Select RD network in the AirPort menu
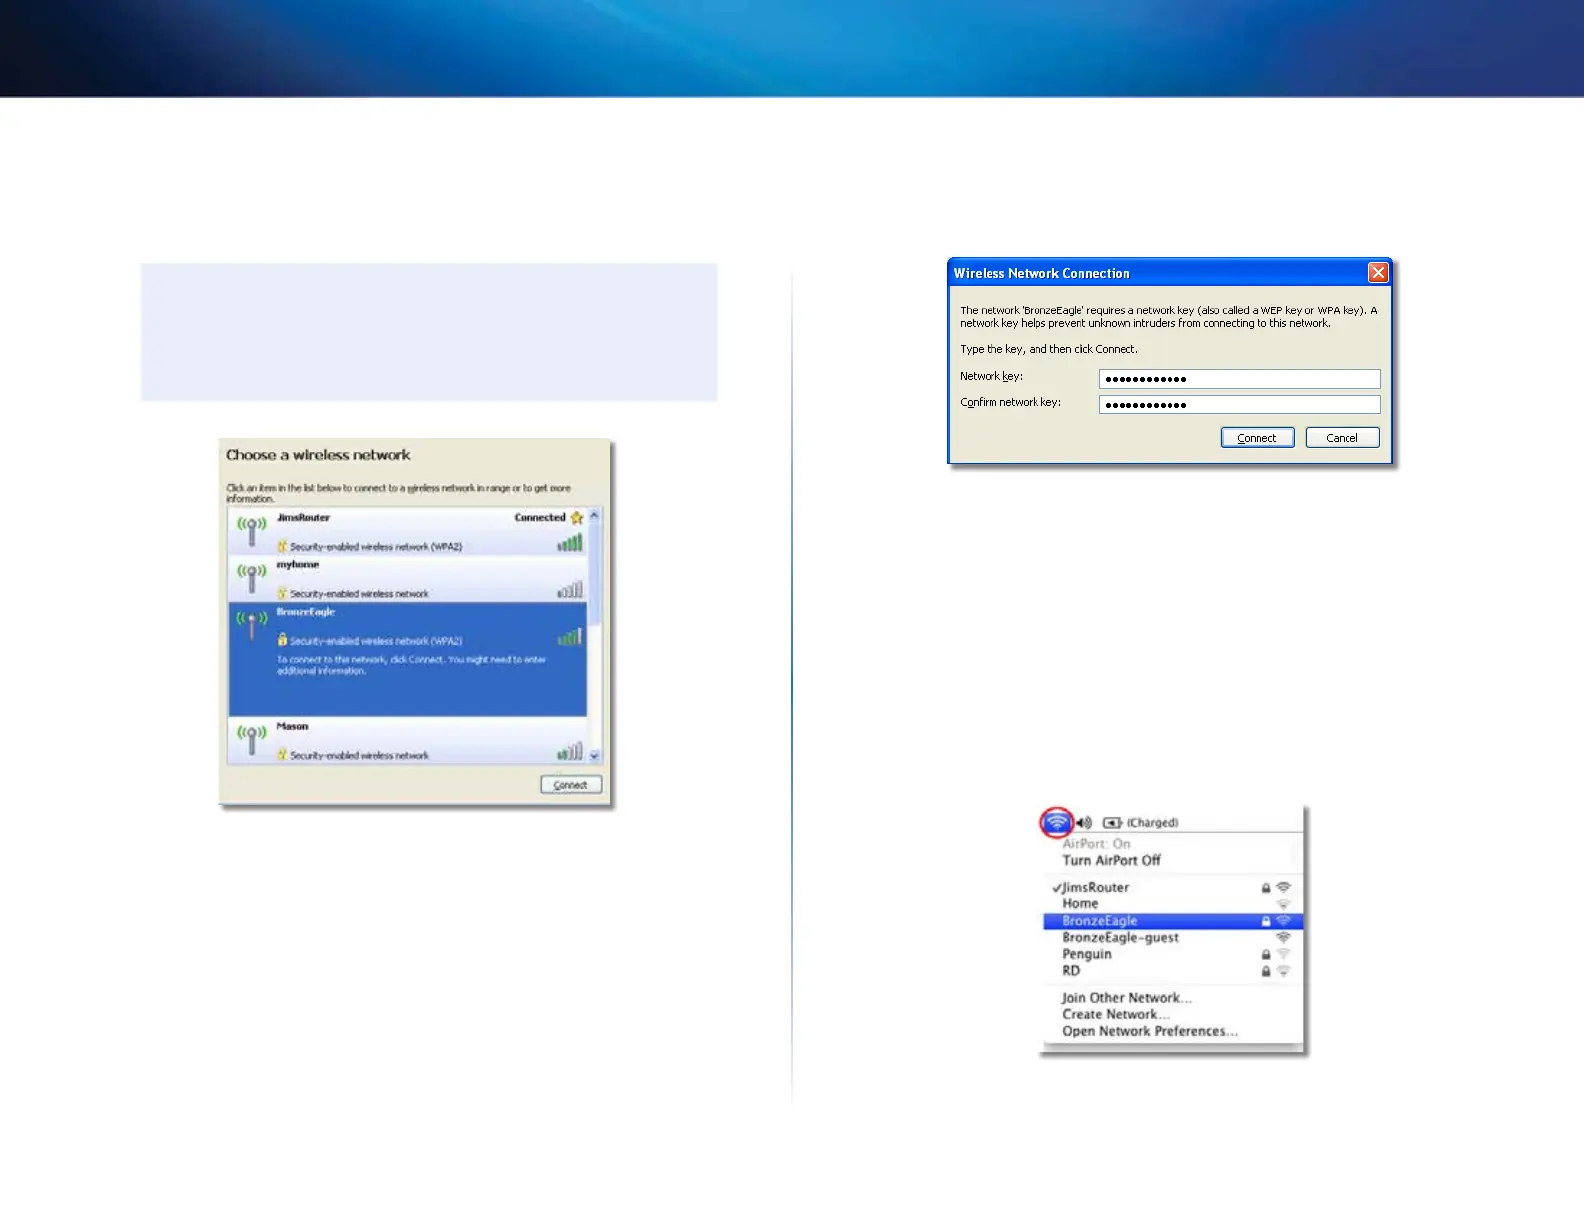 click(1173, 970)
